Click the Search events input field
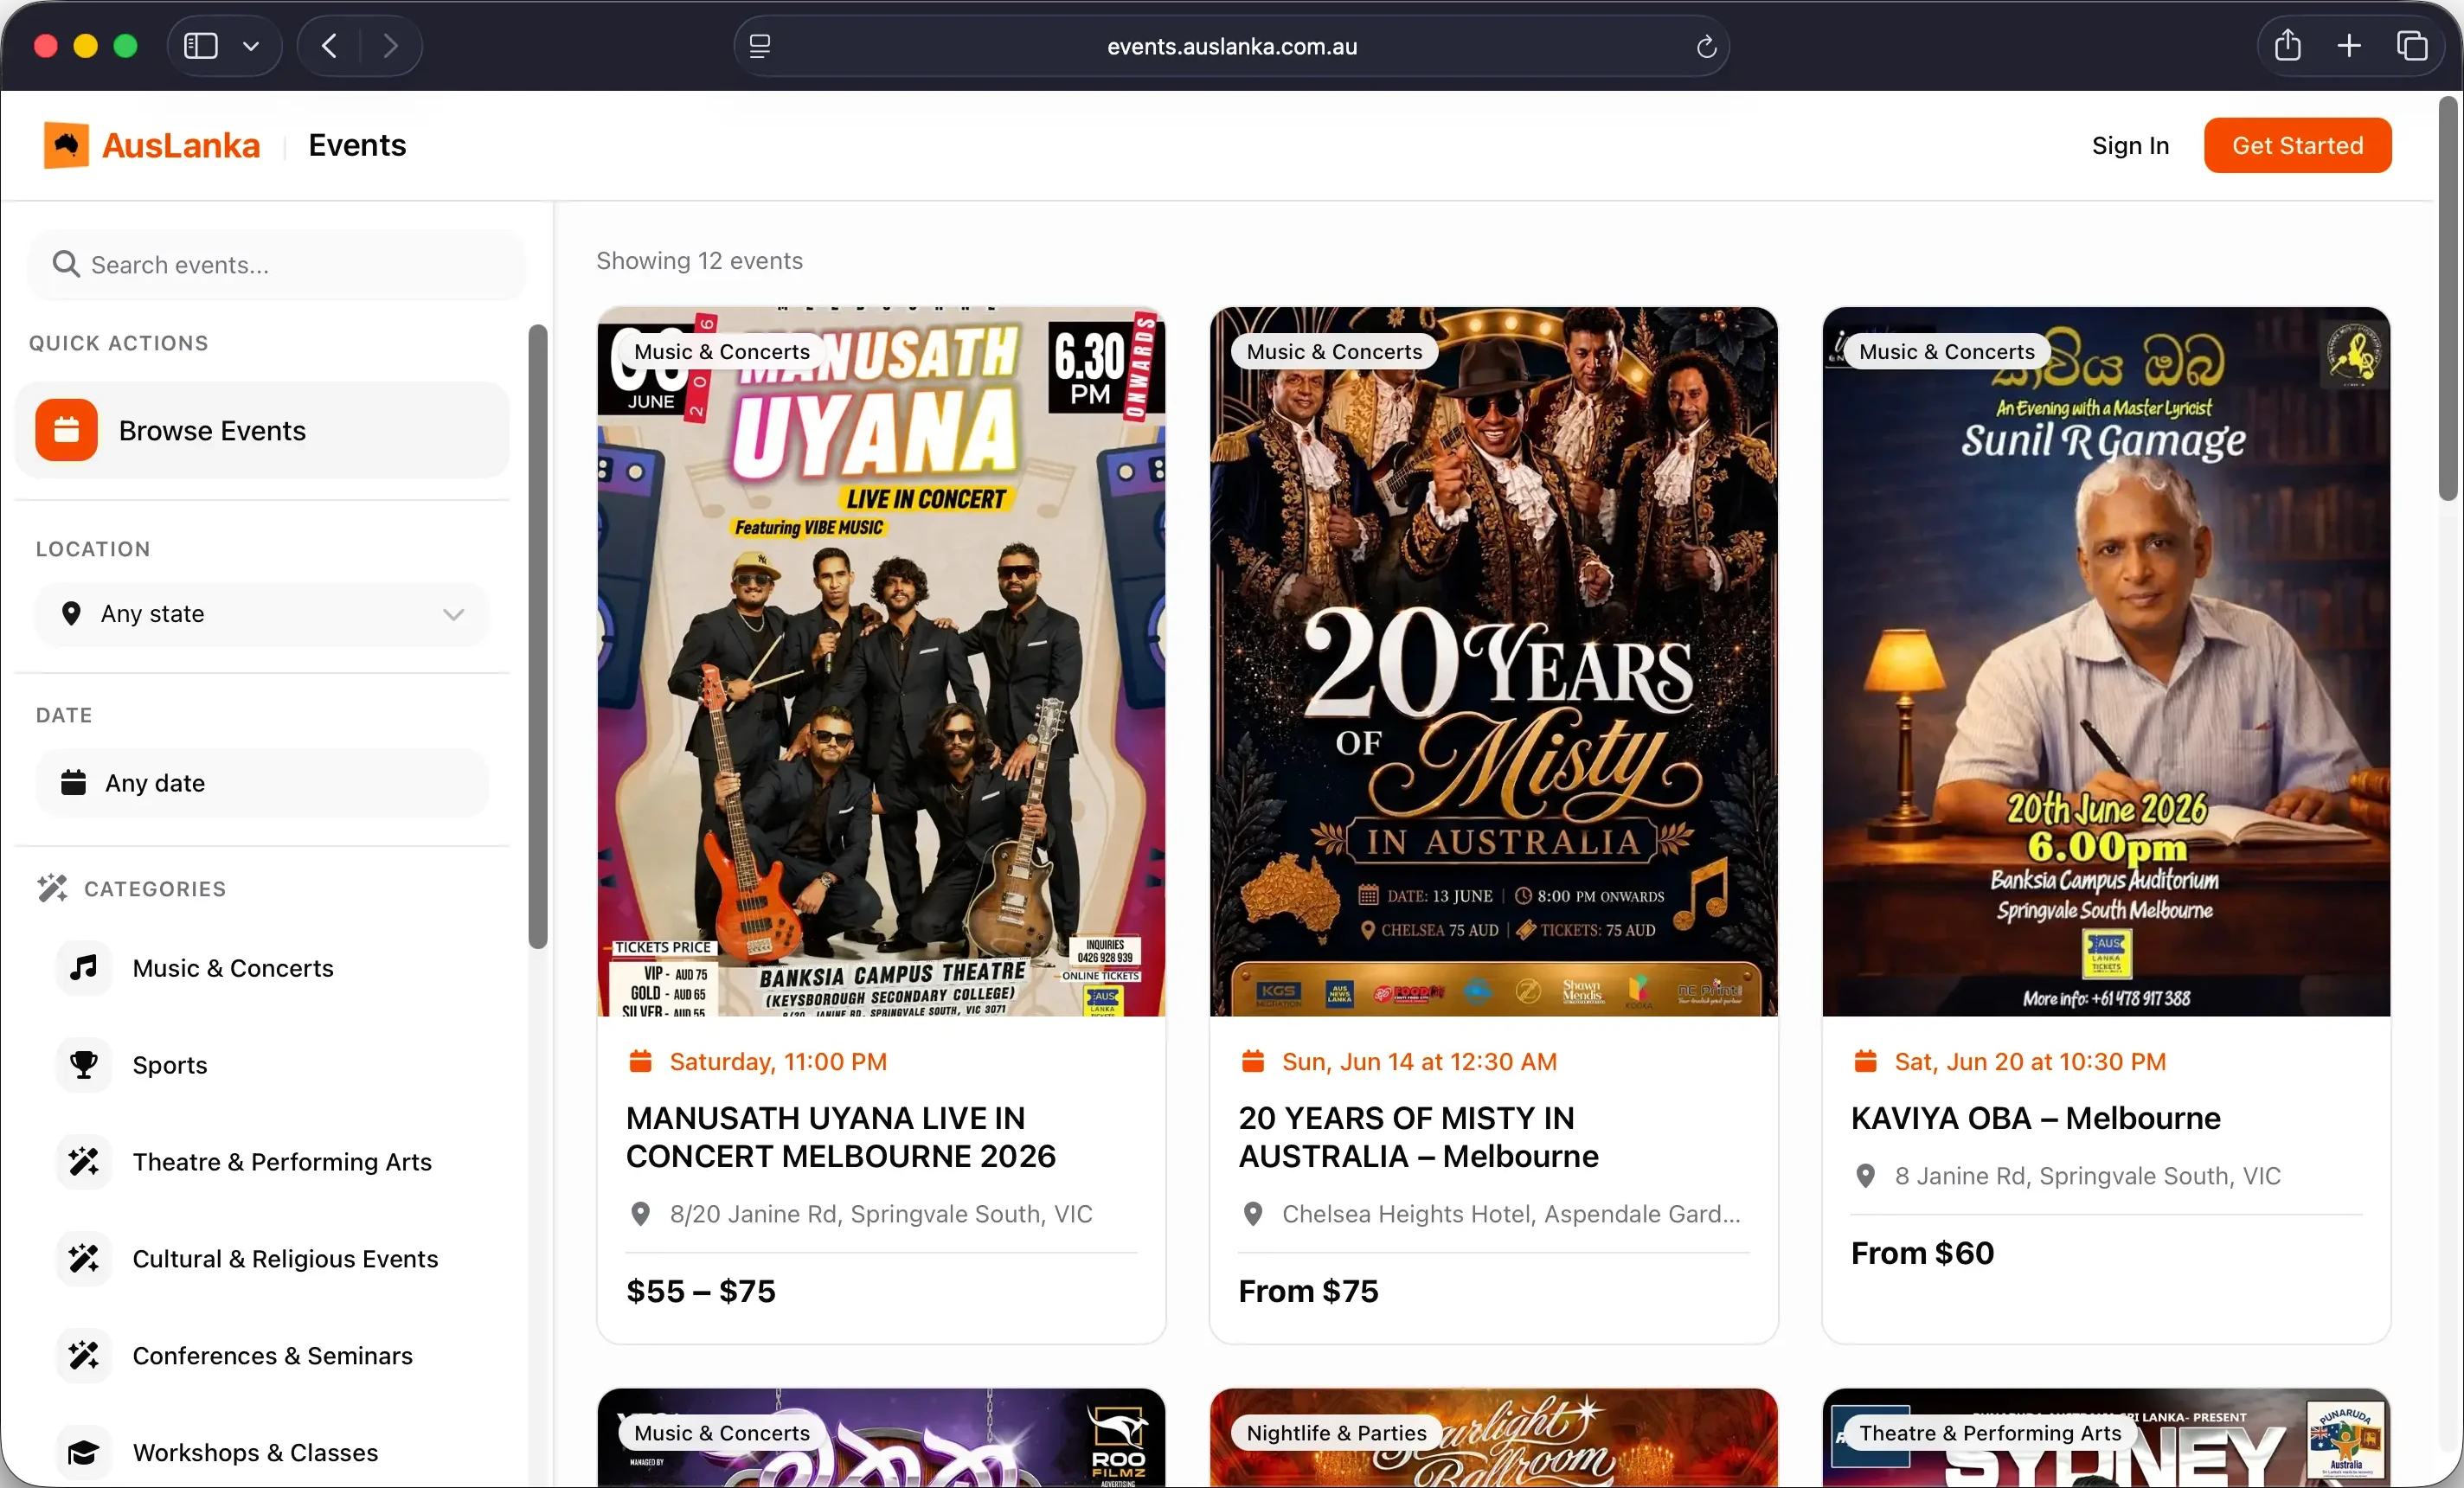Viewport: 2464px width, 1488px height. coord(277,265)
